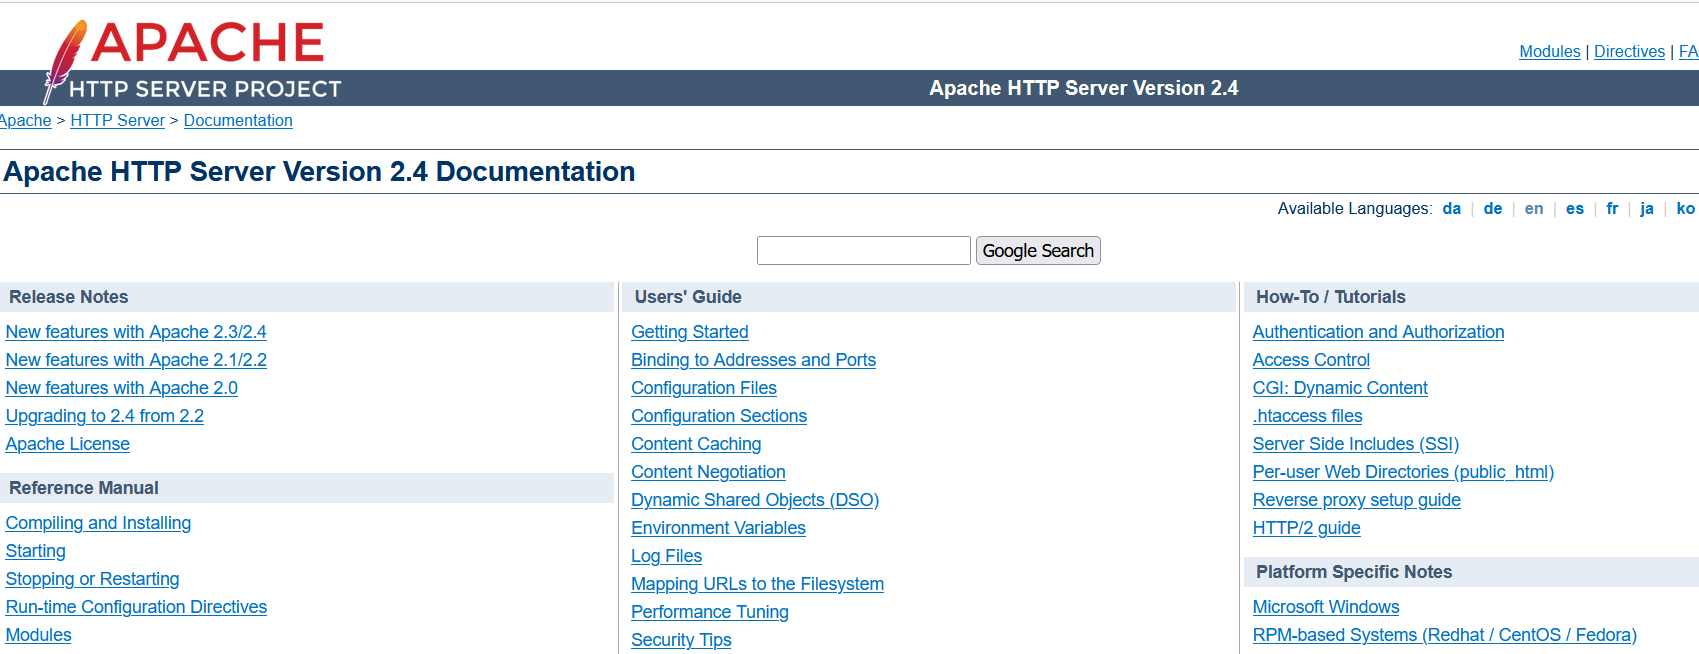Open Reverse proxy setup guide
Screen dimensions: 1699x654
tap(1357, 500)
